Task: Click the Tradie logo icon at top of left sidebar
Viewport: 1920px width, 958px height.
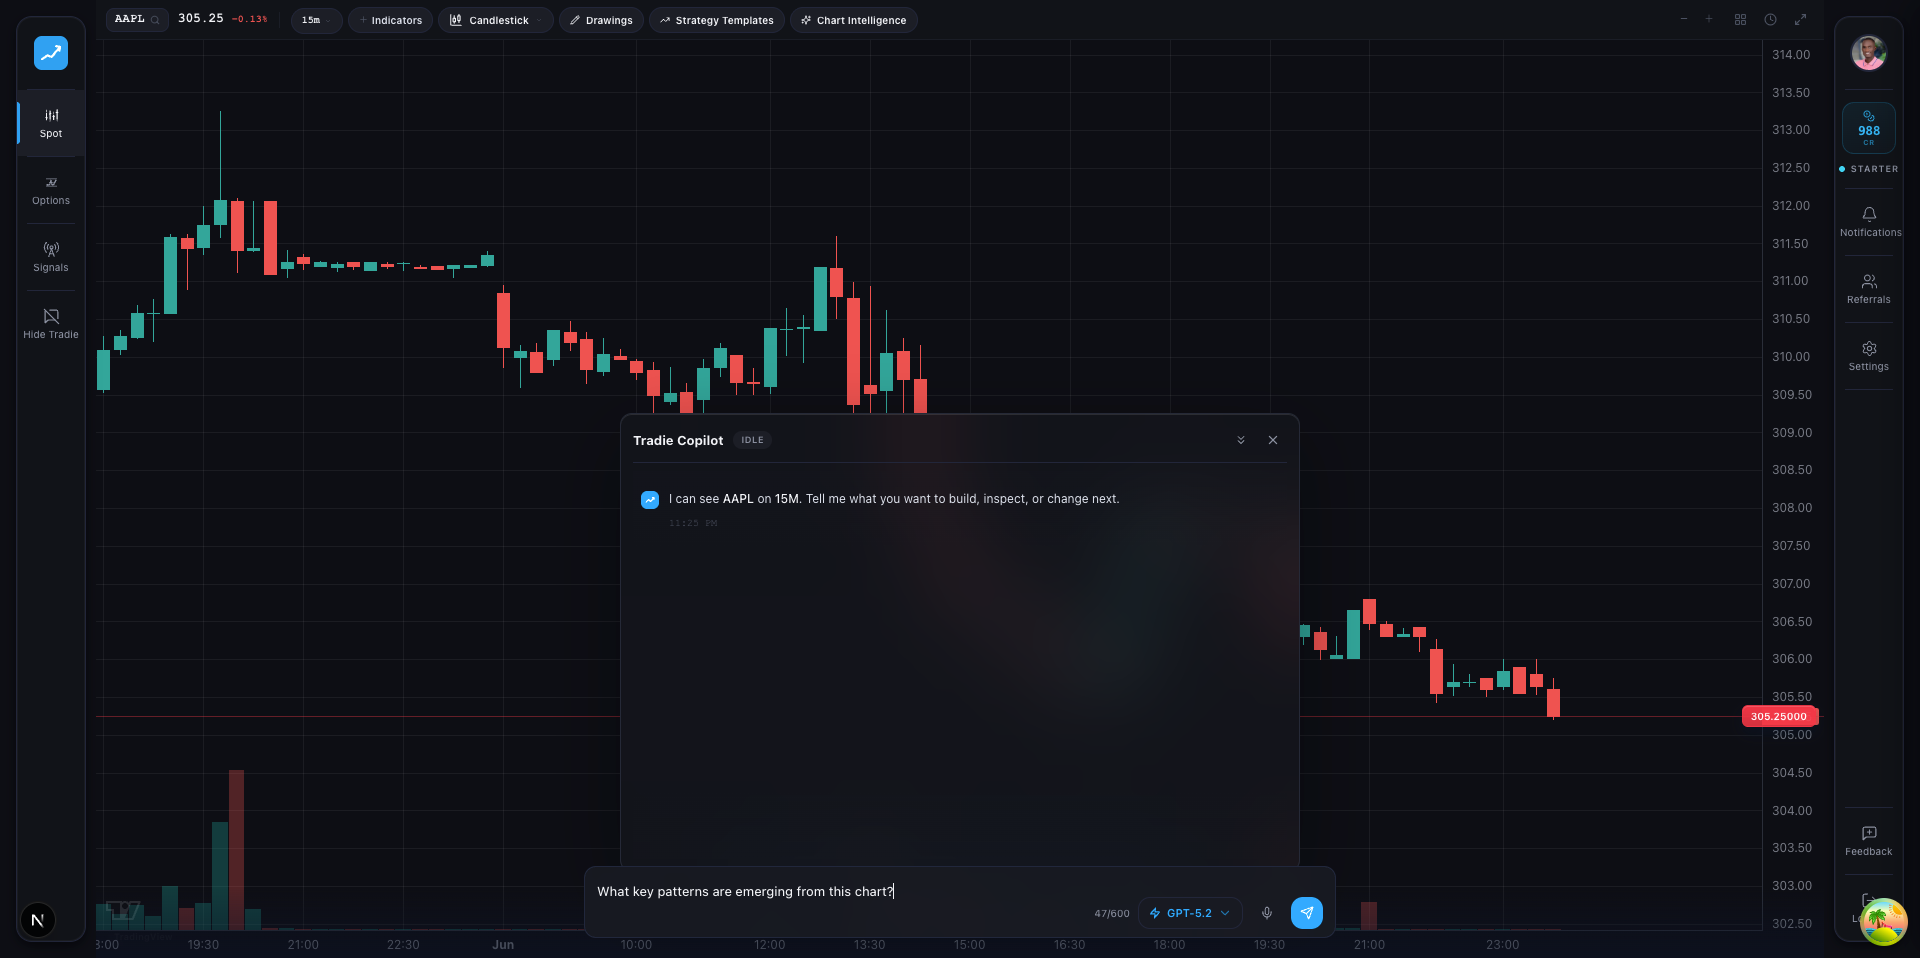Action: pos(51,53)
